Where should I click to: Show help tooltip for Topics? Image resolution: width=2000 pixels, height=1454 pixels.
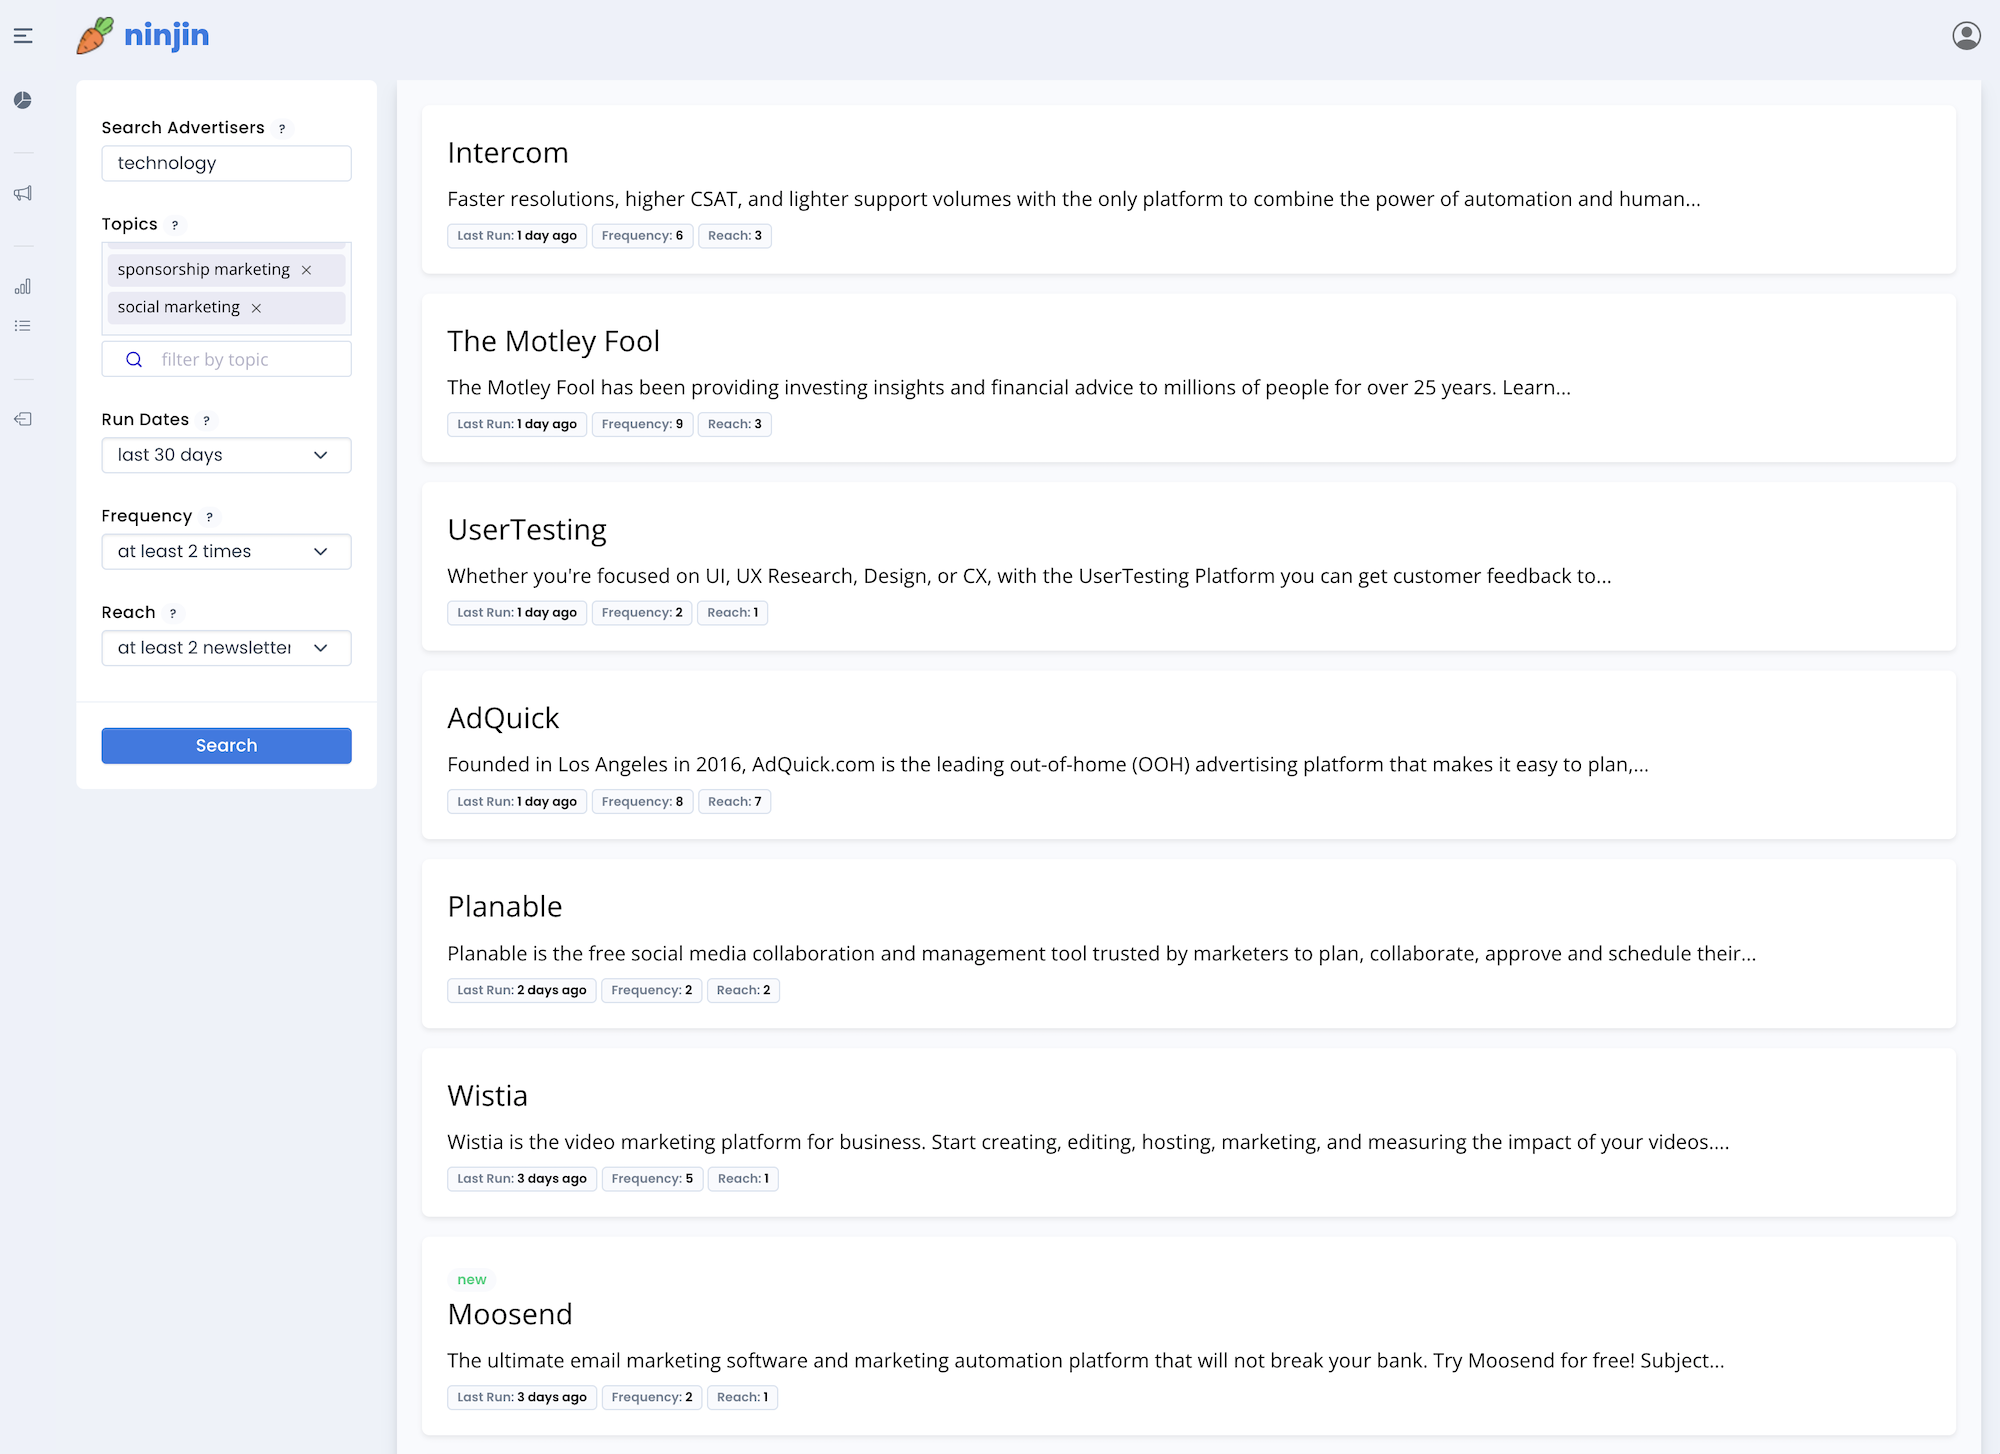pyautogui.click(x=175, y=225)
